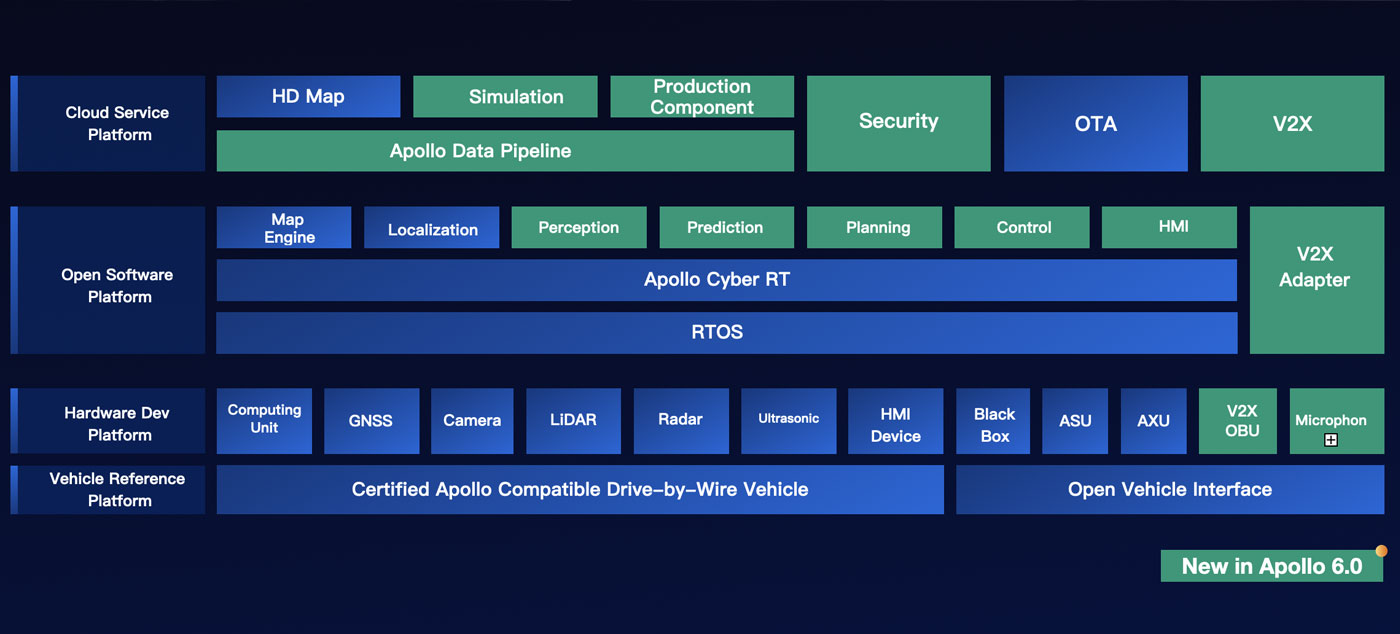Viewport: 1400px width, 634px height.
Task: Click the RTOS bar
Action: click(x=727, y=333)
